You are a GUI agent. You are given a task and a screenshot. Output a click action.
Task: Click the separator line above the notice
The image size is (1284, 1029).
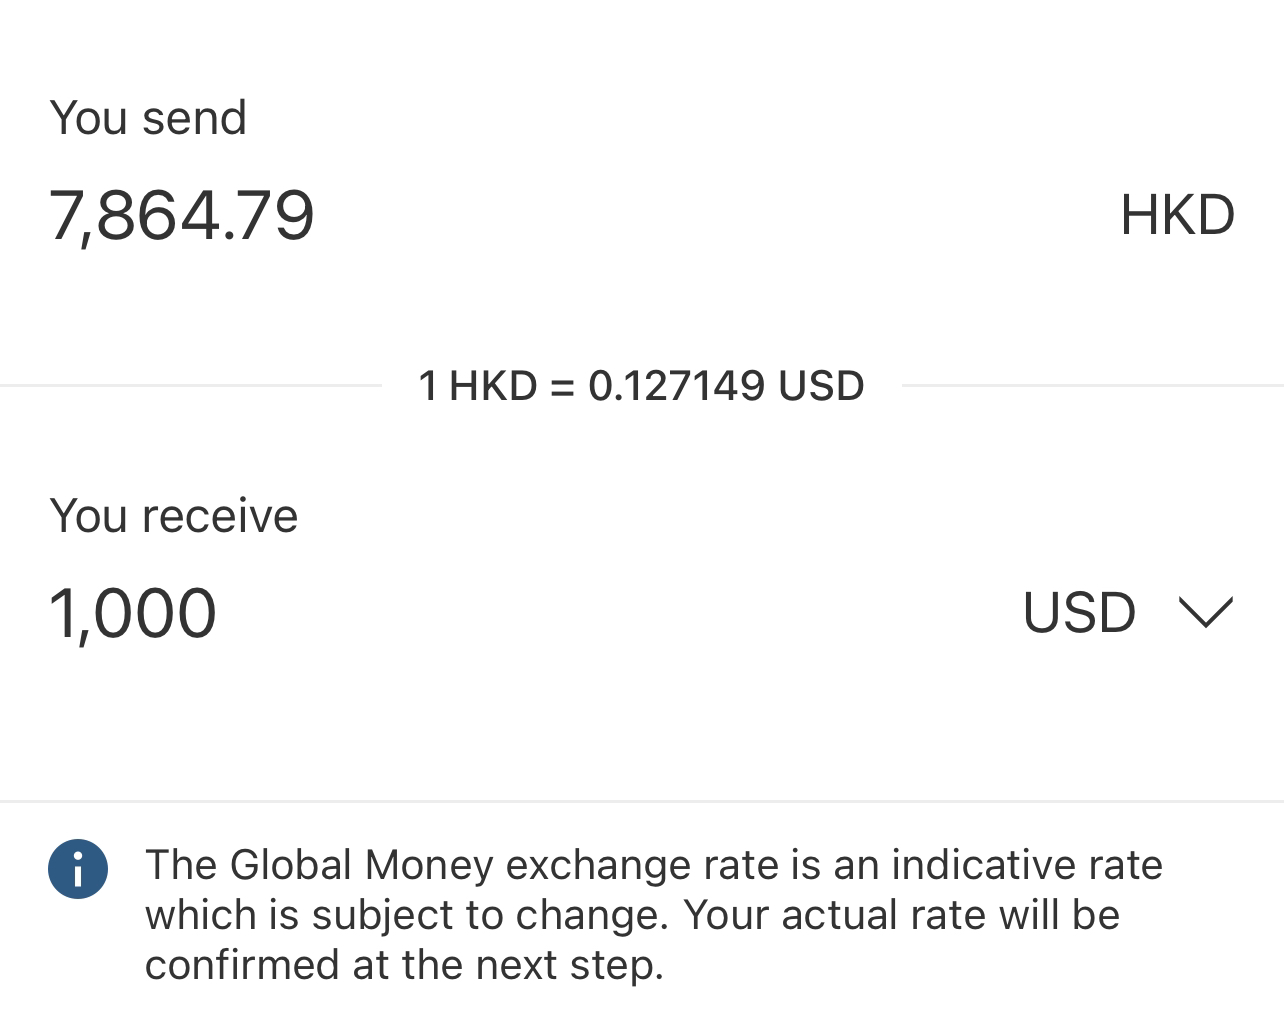(x=642, y=801)
